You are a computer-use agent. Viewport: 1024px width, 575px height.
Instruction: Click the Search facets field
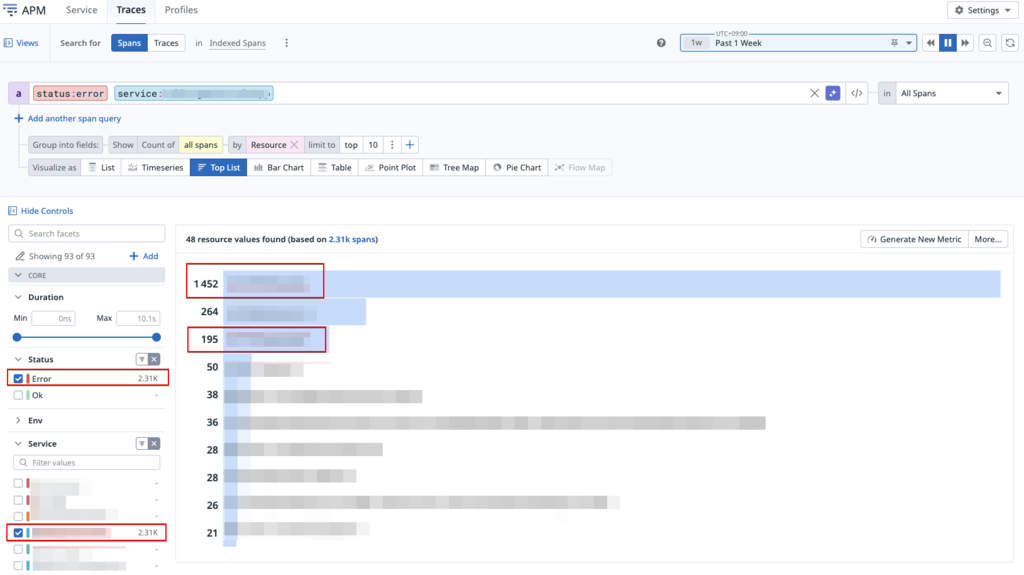pos(87,234)
